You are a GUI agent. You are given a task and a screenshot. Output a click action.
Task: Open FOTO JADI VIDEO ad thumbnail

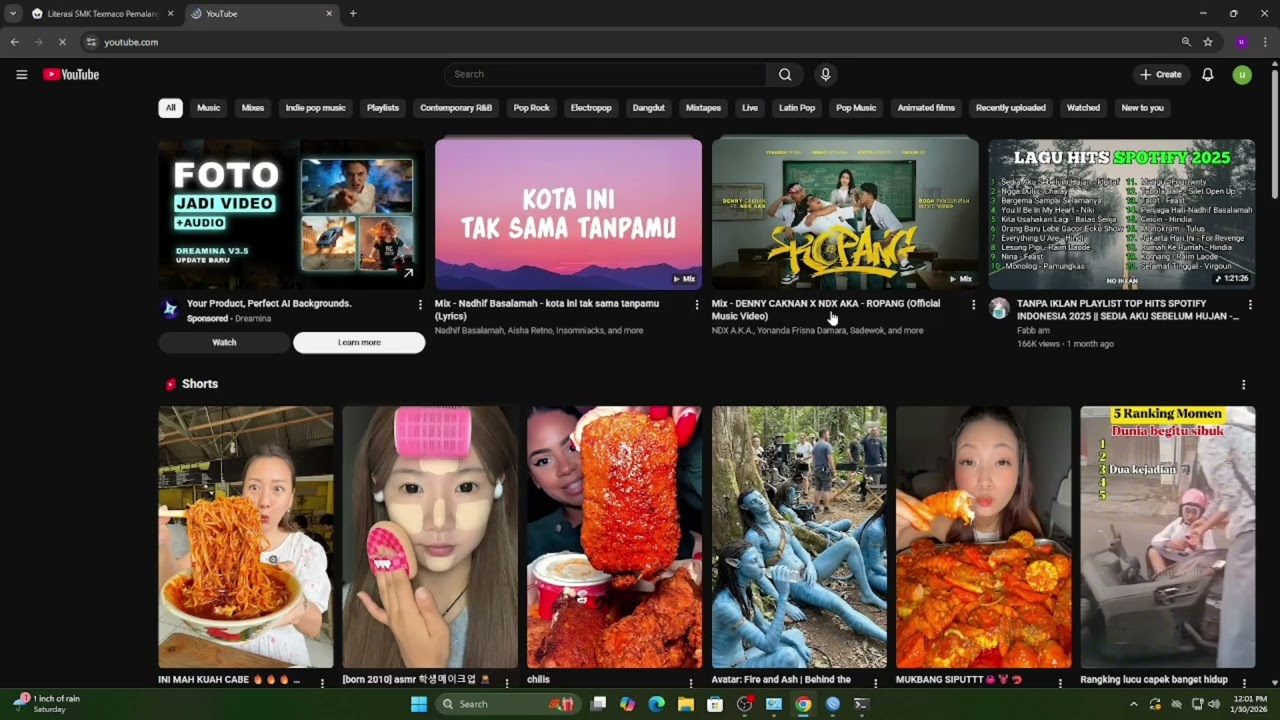pos(292,214)
